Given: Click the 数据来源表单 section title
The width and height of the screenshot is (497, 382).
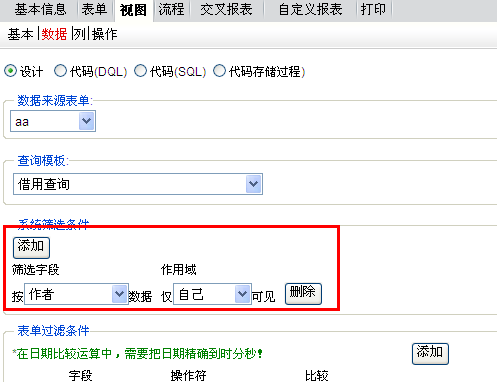Looking at the screenshot, I should pyautogui.click(x=55, y=100).
